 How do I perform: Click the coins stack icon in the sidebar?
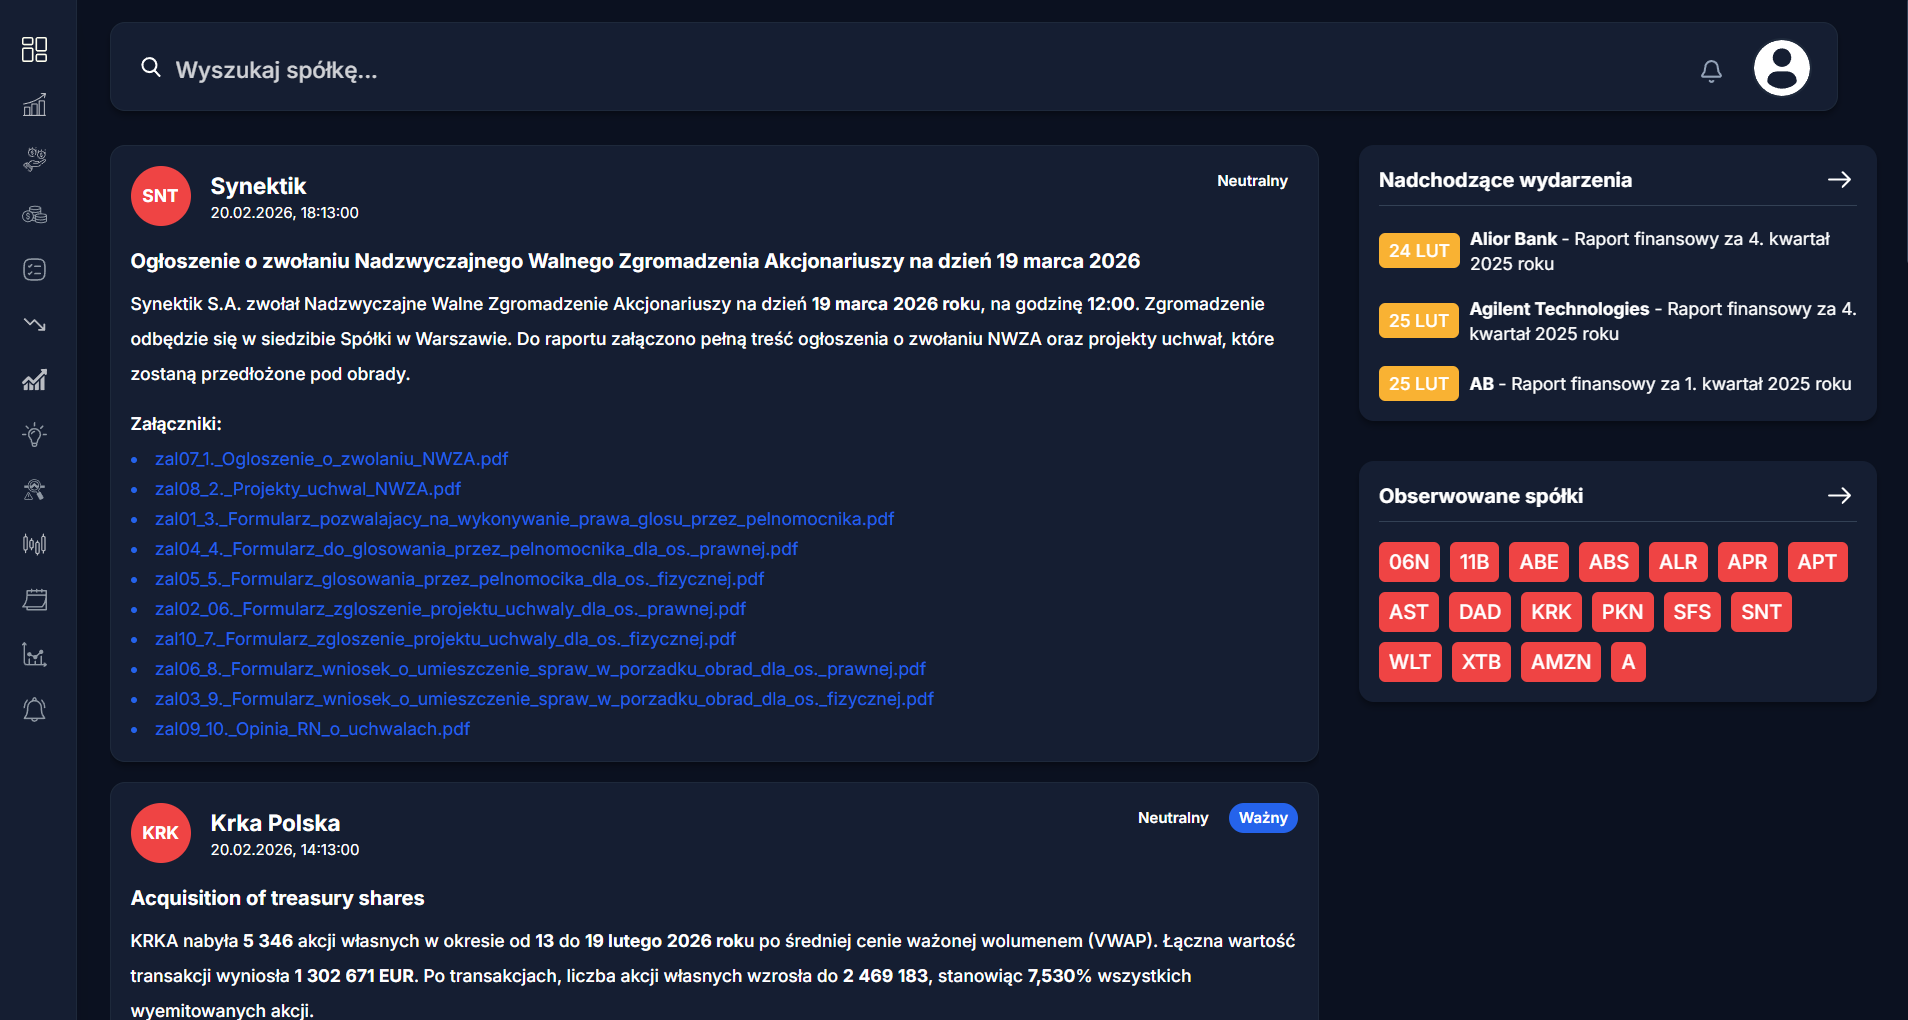pyautogui.click(x=34, y=214)
